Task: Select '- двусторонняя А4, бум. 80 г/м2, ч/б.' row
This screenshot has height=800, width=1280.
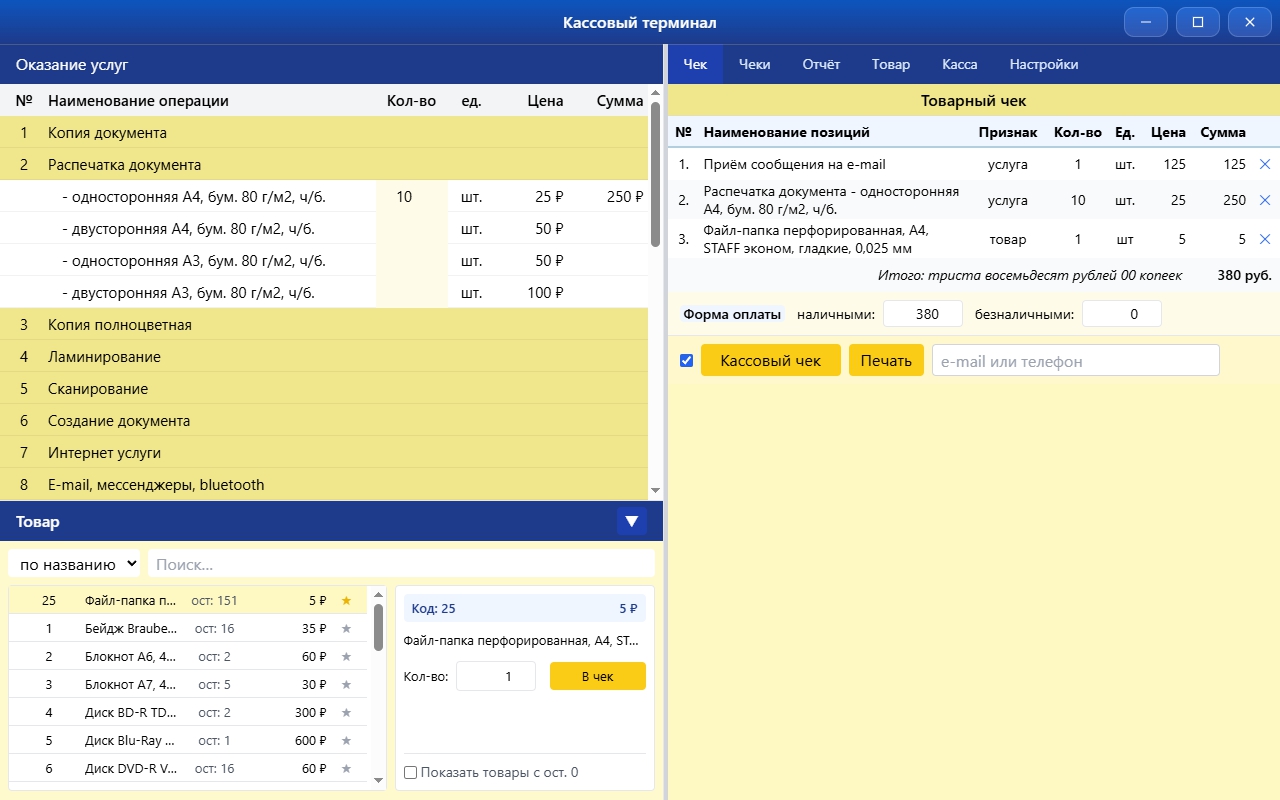Action: (x=324, y=229)
